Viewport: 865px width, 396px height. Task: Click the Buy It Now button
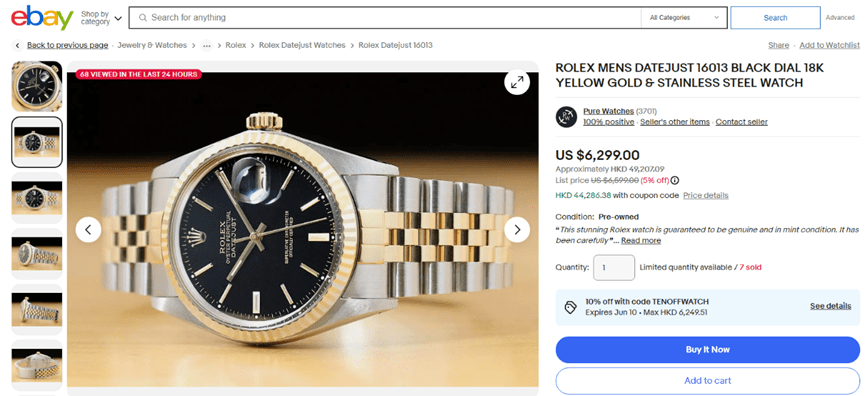[x=707, y=350]
